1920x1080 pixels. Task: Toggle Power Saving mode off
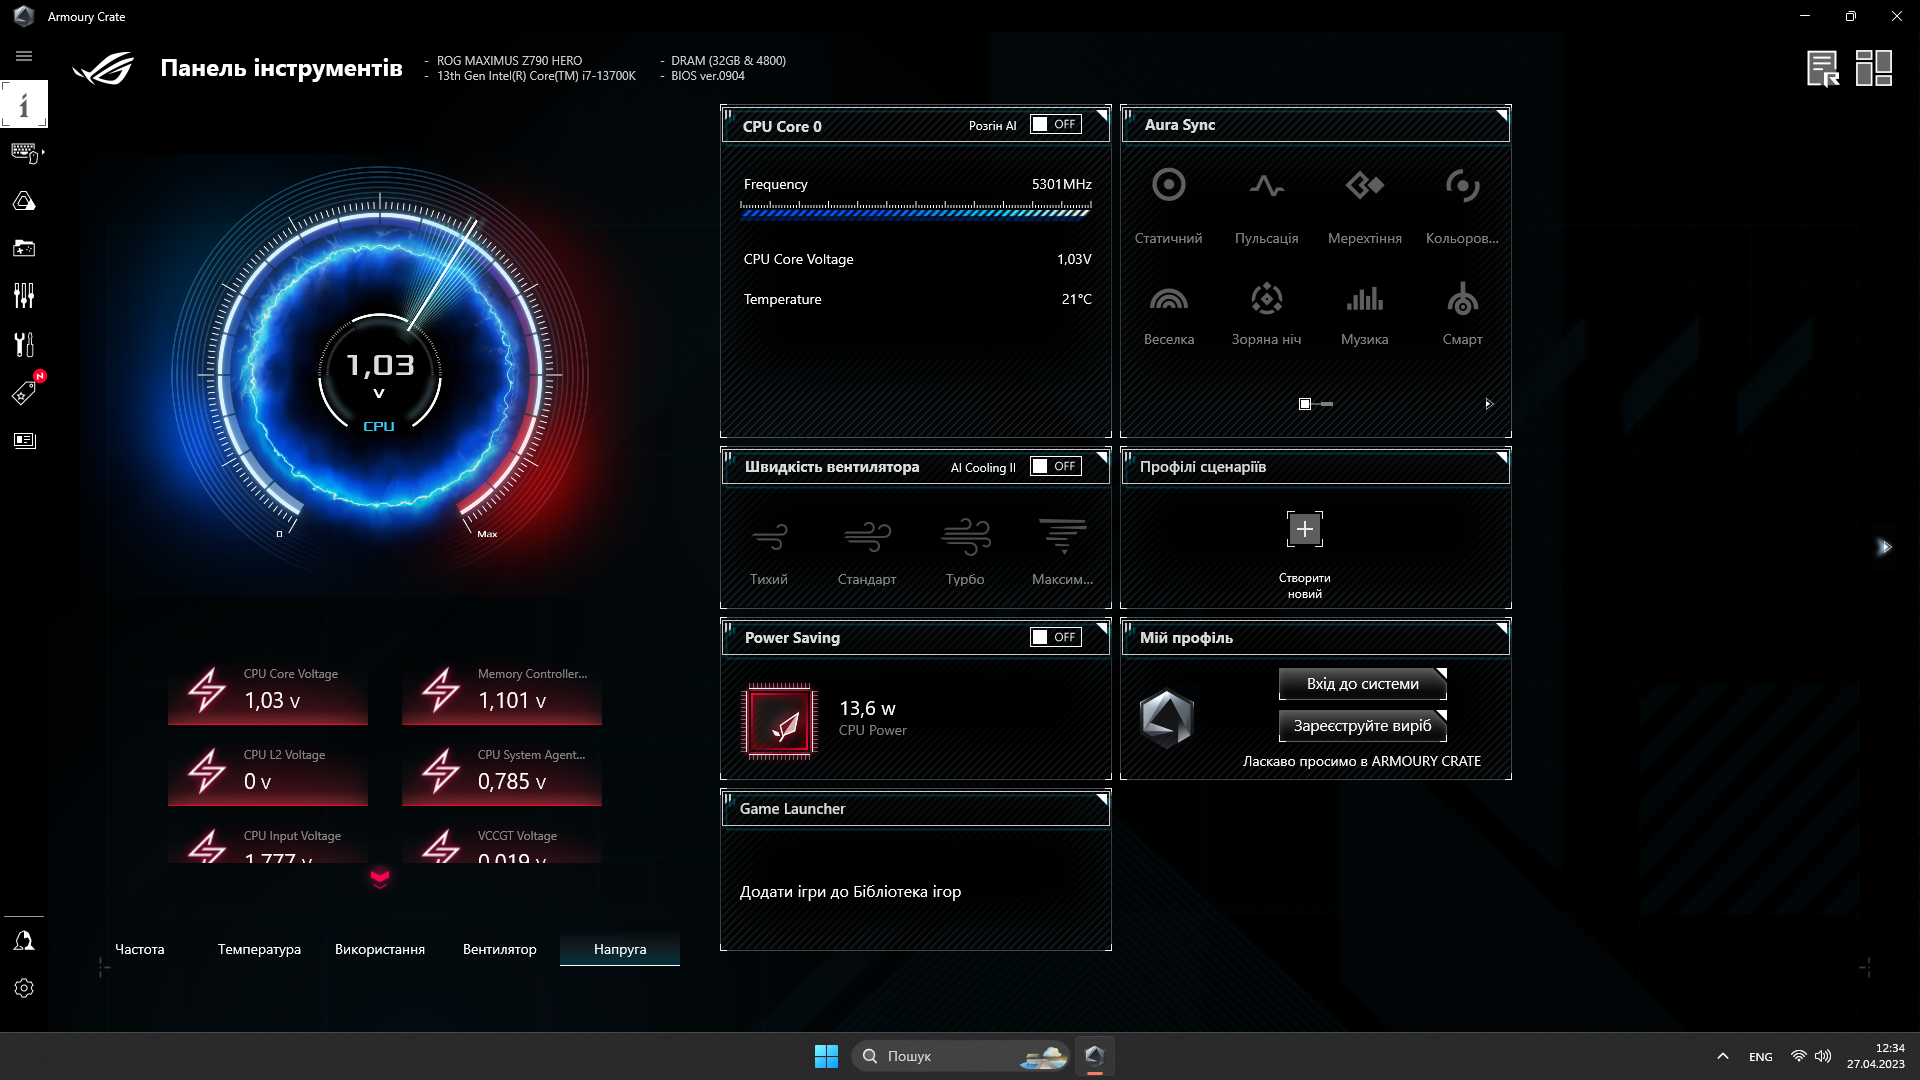point(1054,636)
